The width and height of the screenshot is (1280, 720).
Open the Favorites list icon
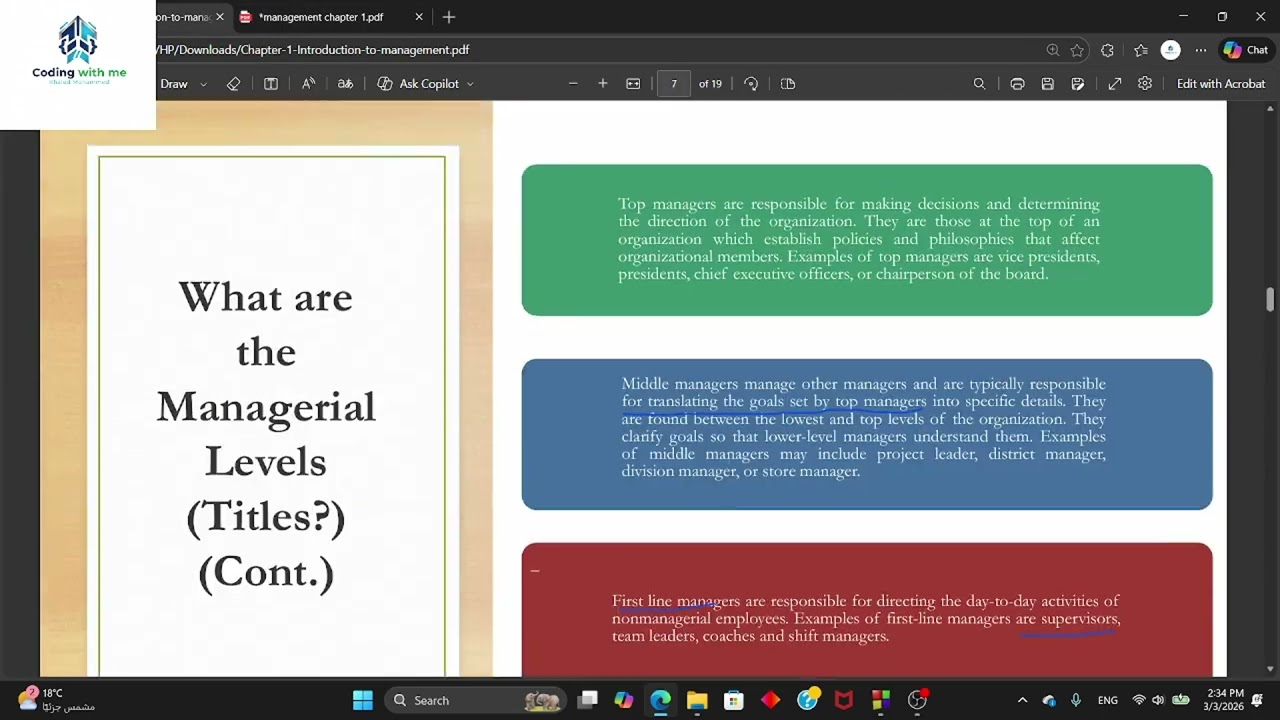pyautogui.click(x=1141, y=50)
